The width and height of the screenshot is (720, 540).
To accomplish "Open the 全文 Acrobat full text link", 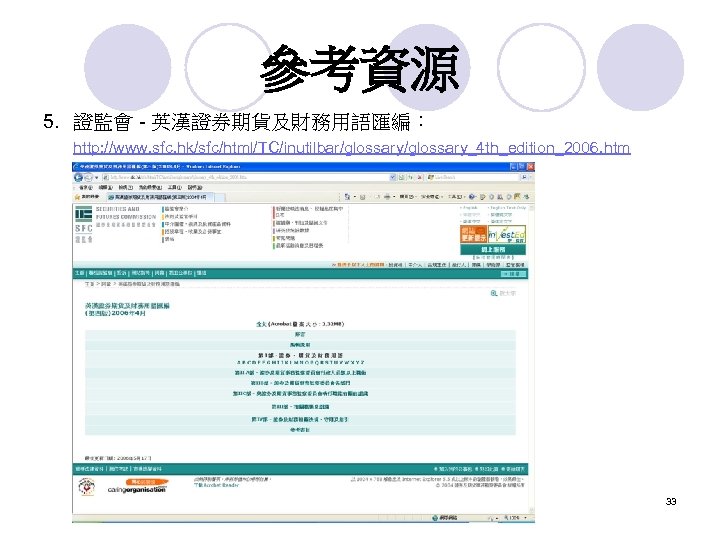I will pyautogui.click(x=300, y=324).
